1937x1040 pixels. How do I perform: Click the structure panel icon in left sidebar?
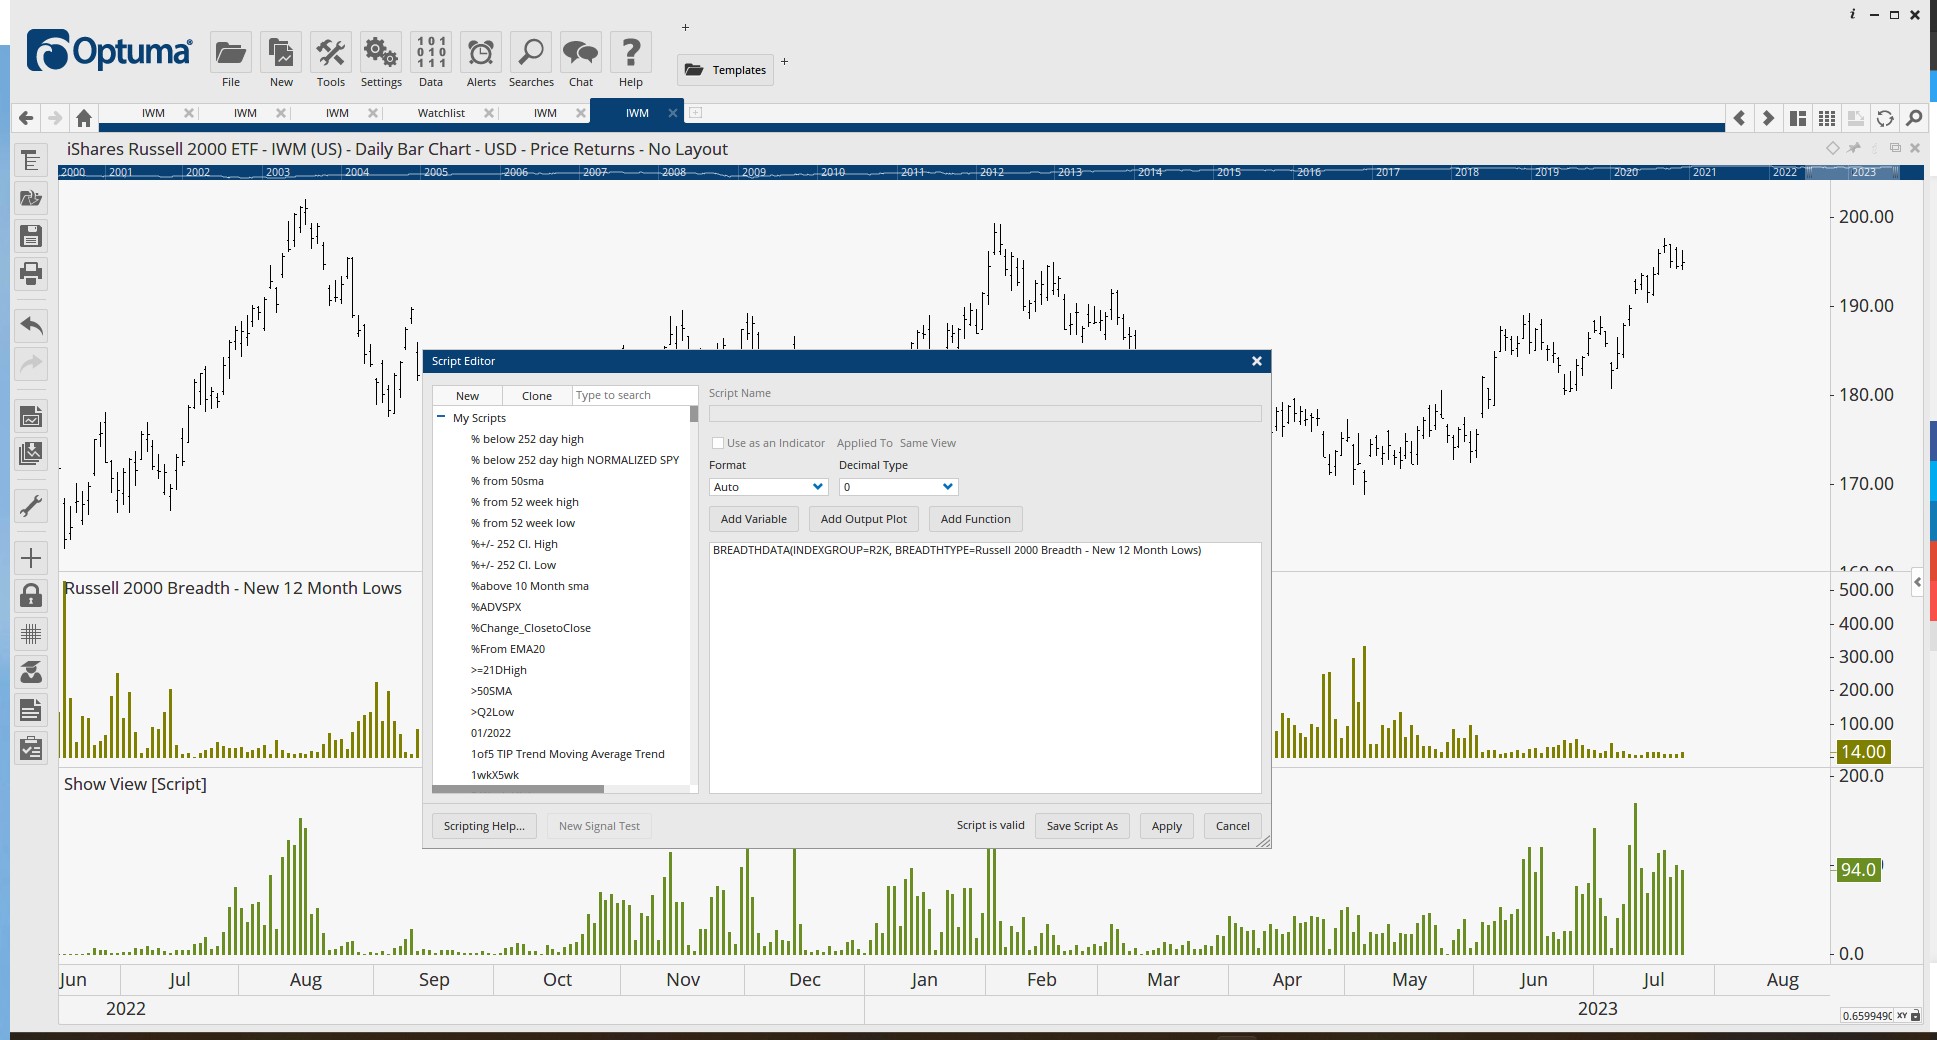(x=31, y=160)
